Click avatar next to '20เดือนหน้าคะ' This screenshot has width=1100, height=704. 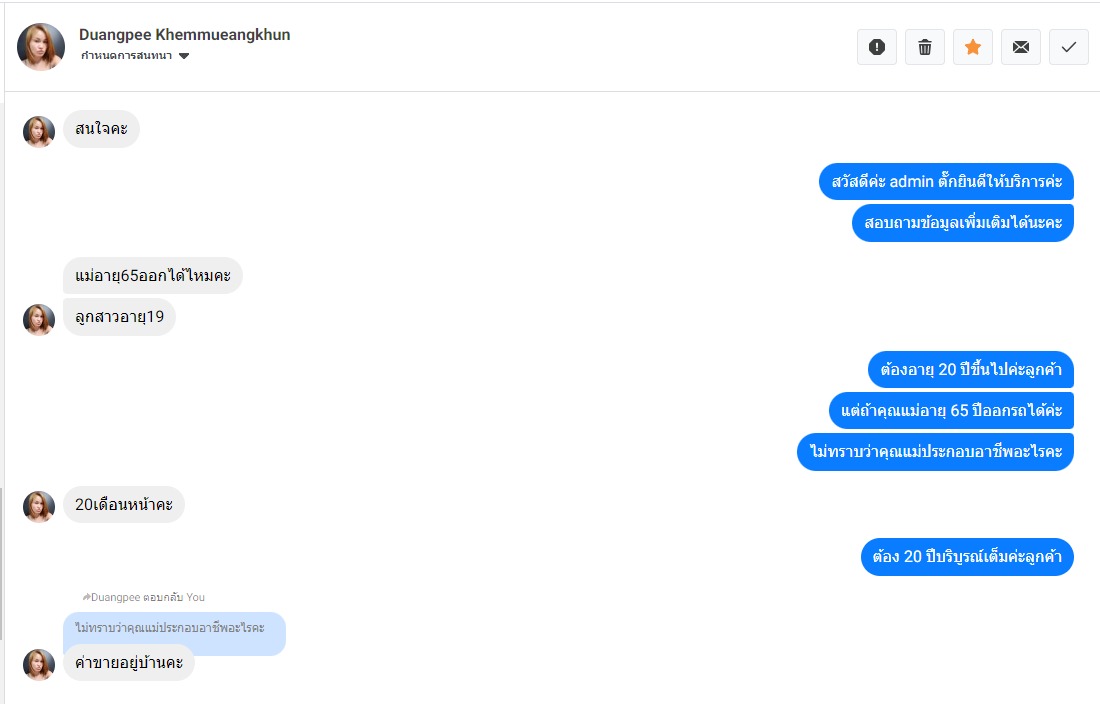(39, 506)
